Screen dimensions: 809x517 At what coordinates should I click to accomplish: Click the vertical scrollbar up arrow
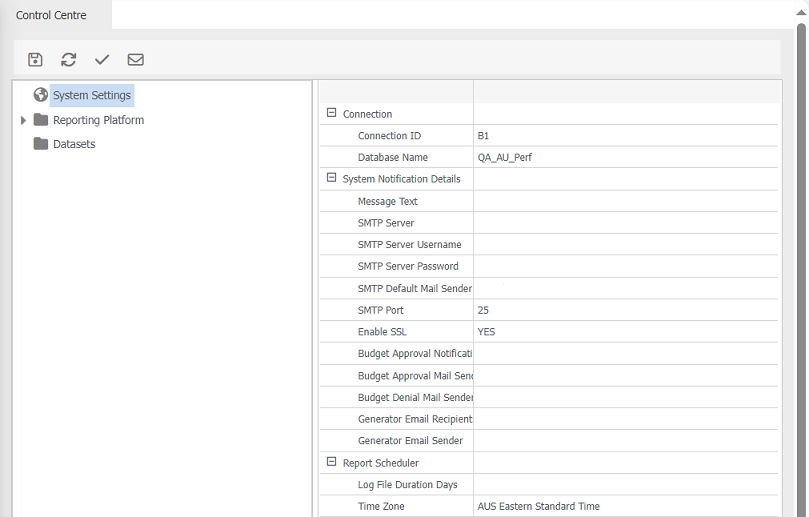(x=801, y=13)
